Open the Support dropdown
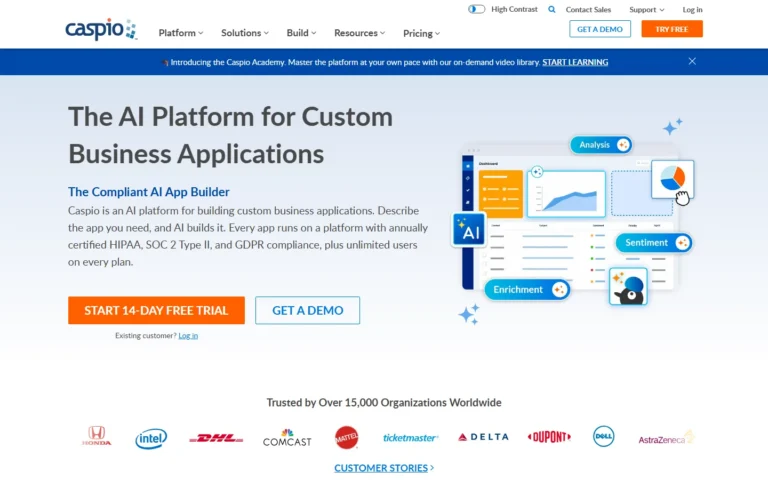Viewport: 768px width, 480px height. click(x=647, y=9)
